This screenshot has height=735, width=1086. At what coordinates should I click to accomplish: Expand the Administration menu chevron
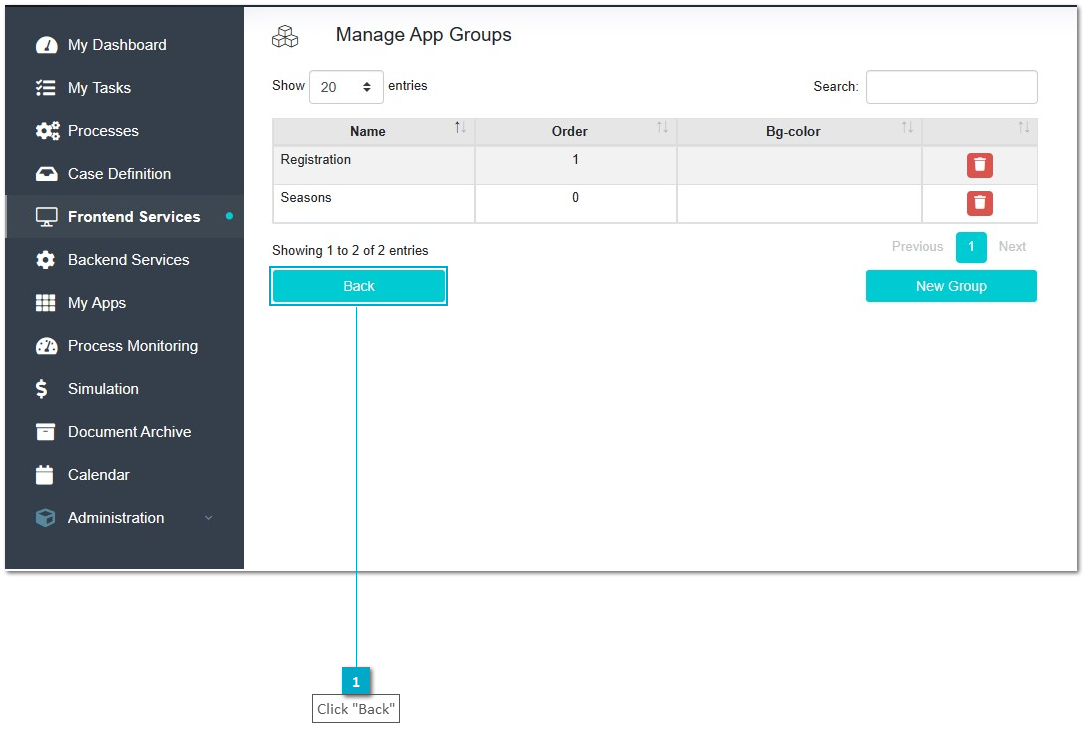[x=208, y=518]
